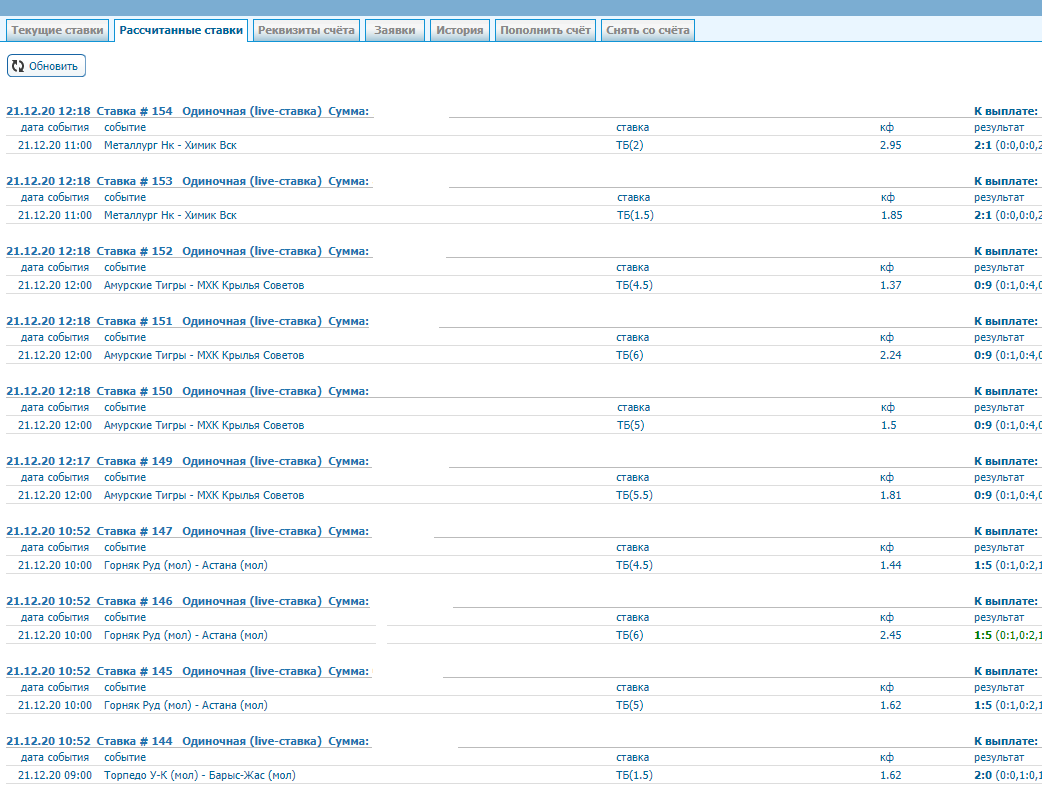Open the Текущие ставки tab
This screenshot has width=1042, height=791.
57,30
